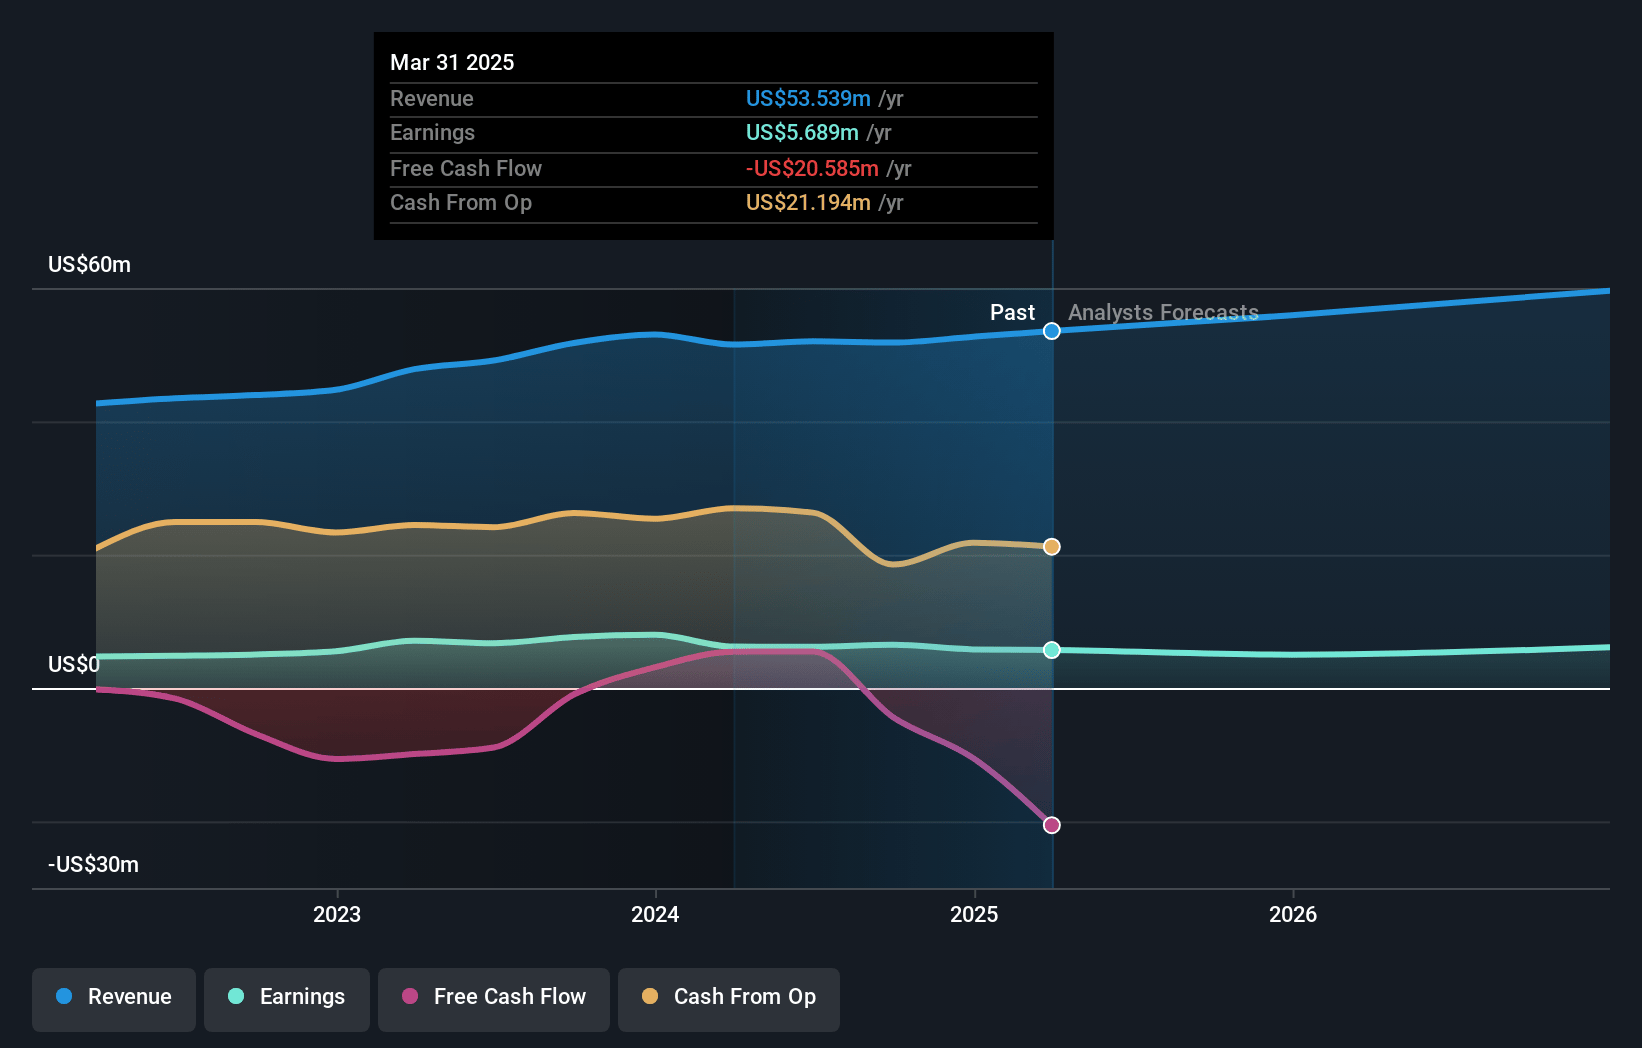The height and width of the screenshot is (1048, 1642).
Task: Click the US$60m axis label
Action: coord(89,265)
